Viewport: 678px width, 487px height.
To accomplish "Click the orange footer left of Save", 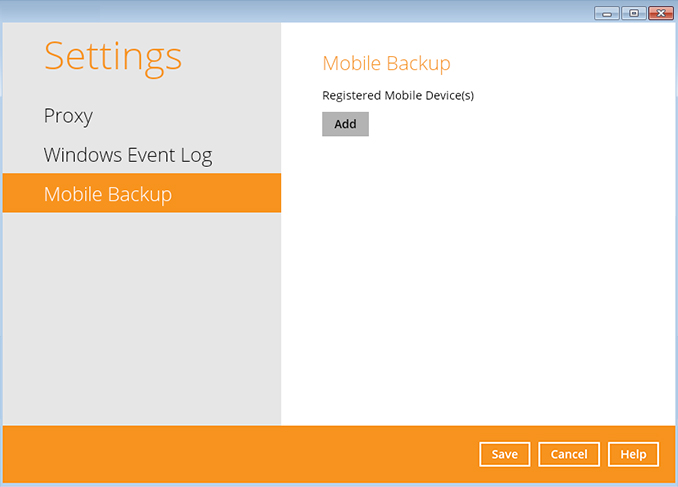I will click(240, 454).
